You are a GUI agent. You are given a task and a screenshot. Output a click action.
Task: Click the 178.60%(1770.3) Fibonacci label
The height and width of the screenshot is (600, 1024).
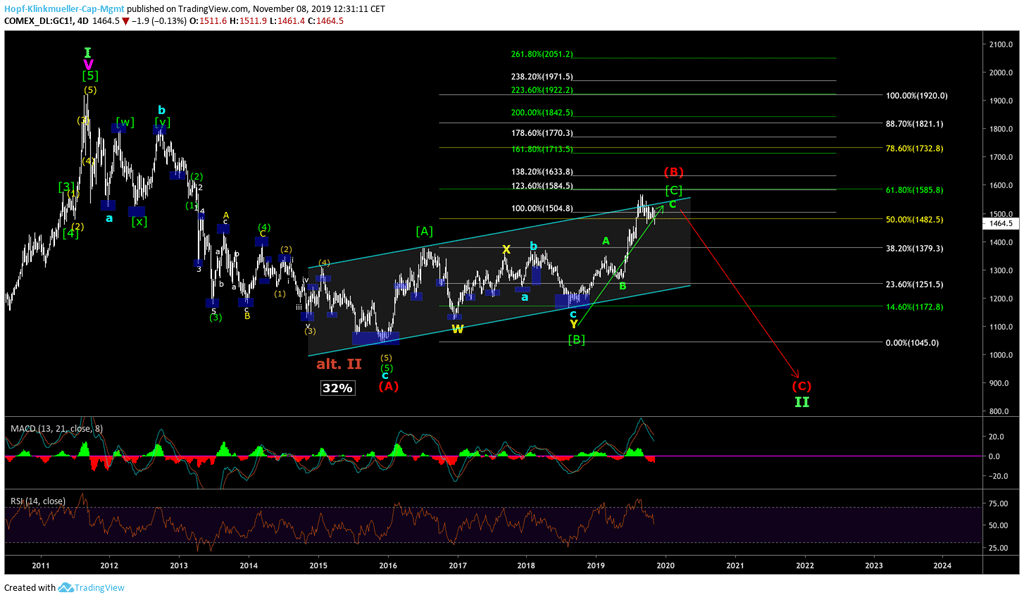542,133
